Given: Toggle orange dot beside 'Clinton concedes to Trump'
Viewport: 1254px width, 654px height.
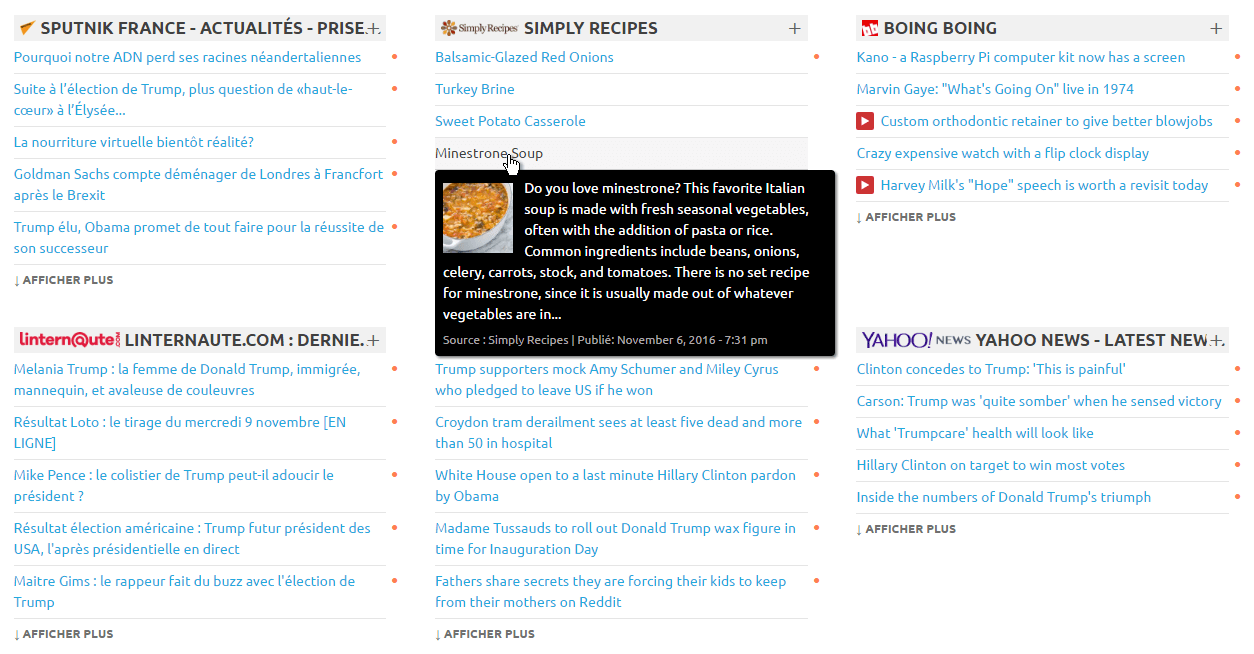Looking at the screenshot, I should click(x=1238, y=369).
